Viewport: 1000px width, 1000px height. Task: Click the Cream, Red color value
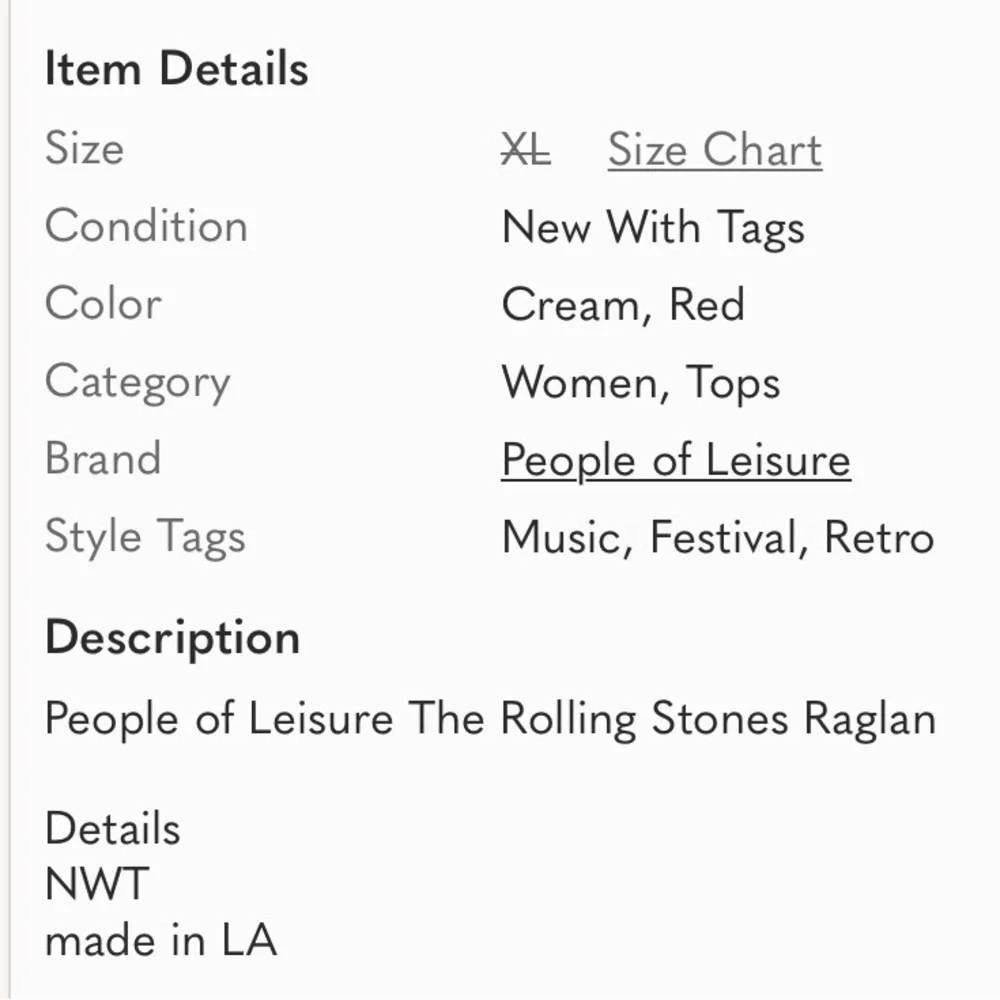(x=623, y=304)
